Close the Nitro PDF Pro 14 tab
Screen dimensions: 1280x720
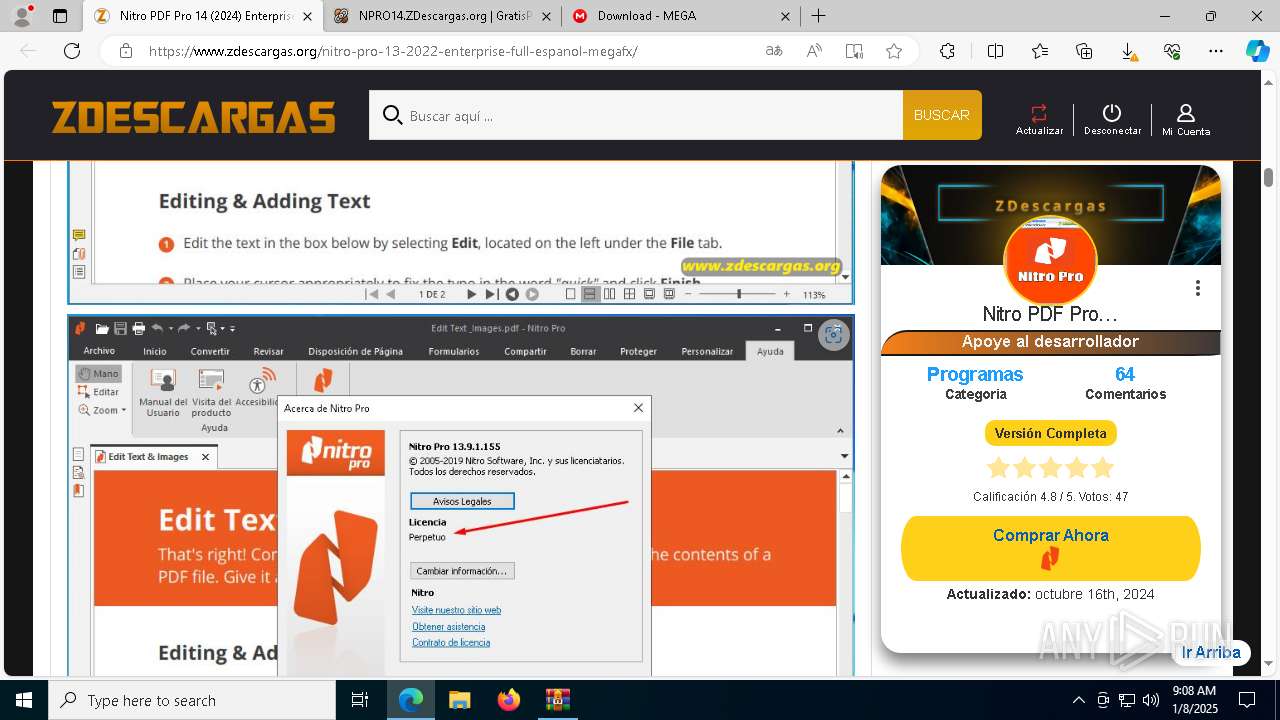(x=307, y=16)
